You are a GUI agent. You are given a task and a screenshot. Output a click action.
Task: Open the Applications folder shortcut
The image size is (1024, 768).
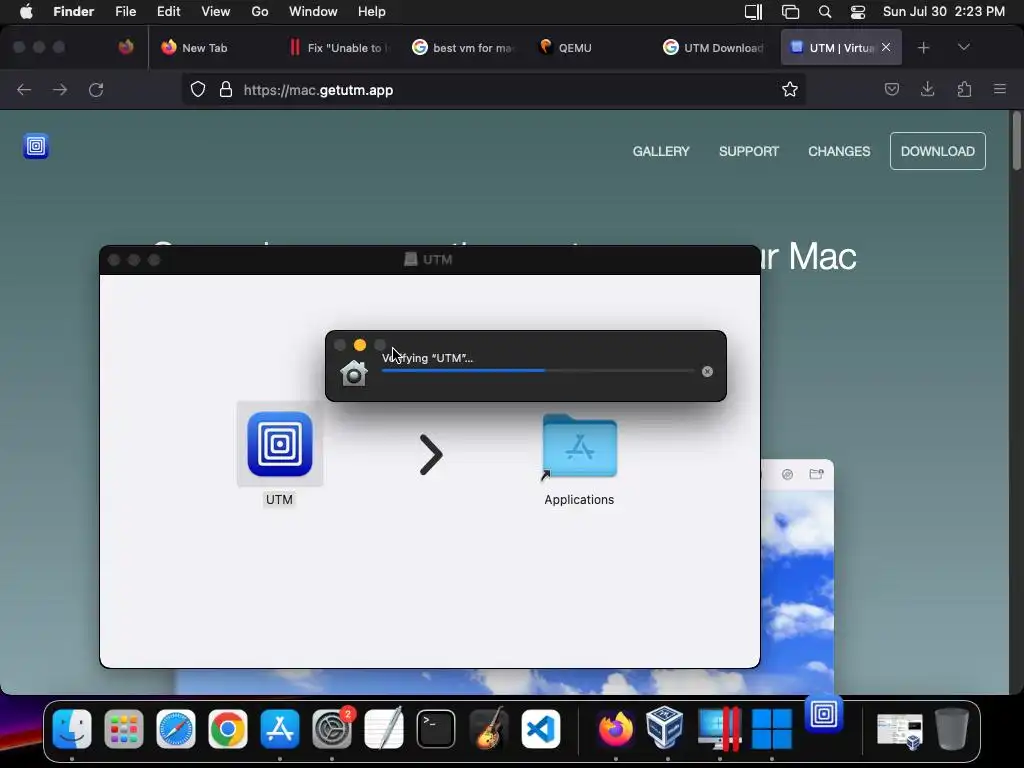point(579,447)
